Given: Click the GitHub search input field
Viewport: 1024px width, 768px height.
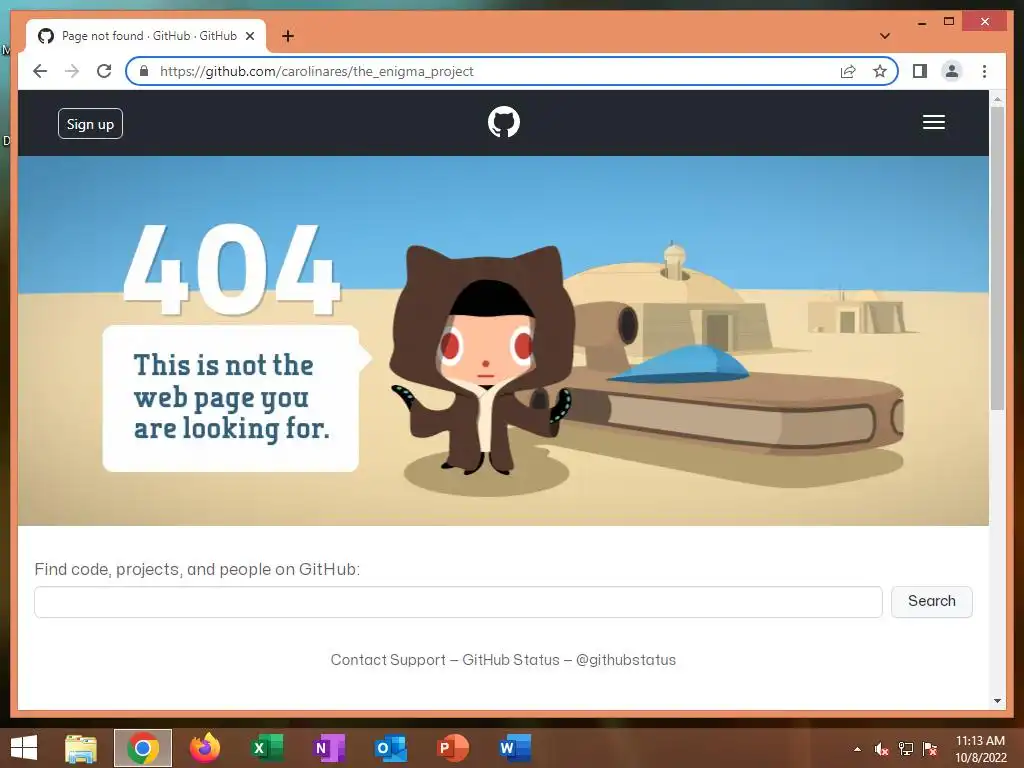Looking at the screenshot, I should (458, 601).
